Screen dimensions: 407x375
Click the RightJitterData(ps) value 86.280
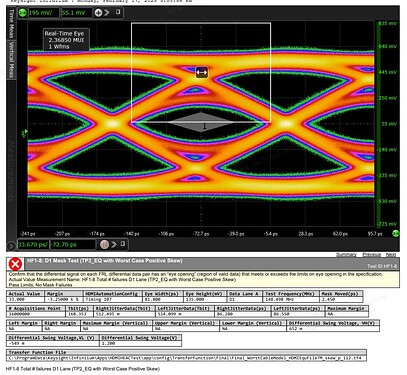243,314
